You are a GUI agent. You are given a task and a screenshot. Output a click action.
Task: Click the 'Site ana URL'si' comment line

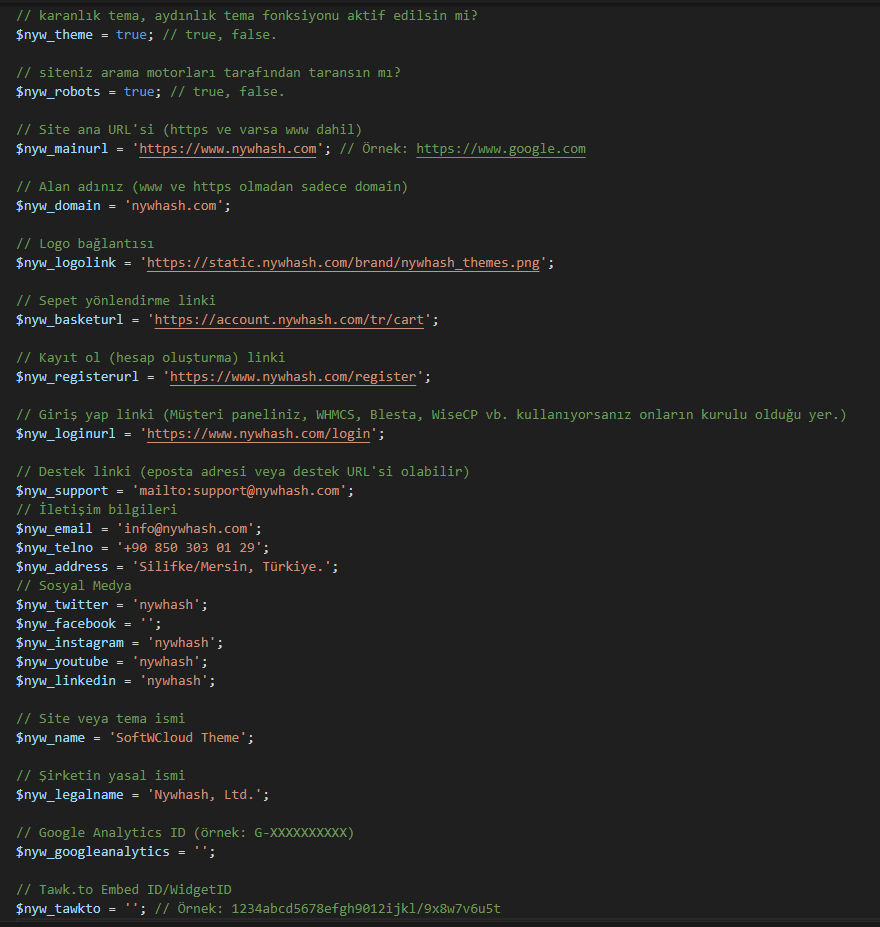189,129
